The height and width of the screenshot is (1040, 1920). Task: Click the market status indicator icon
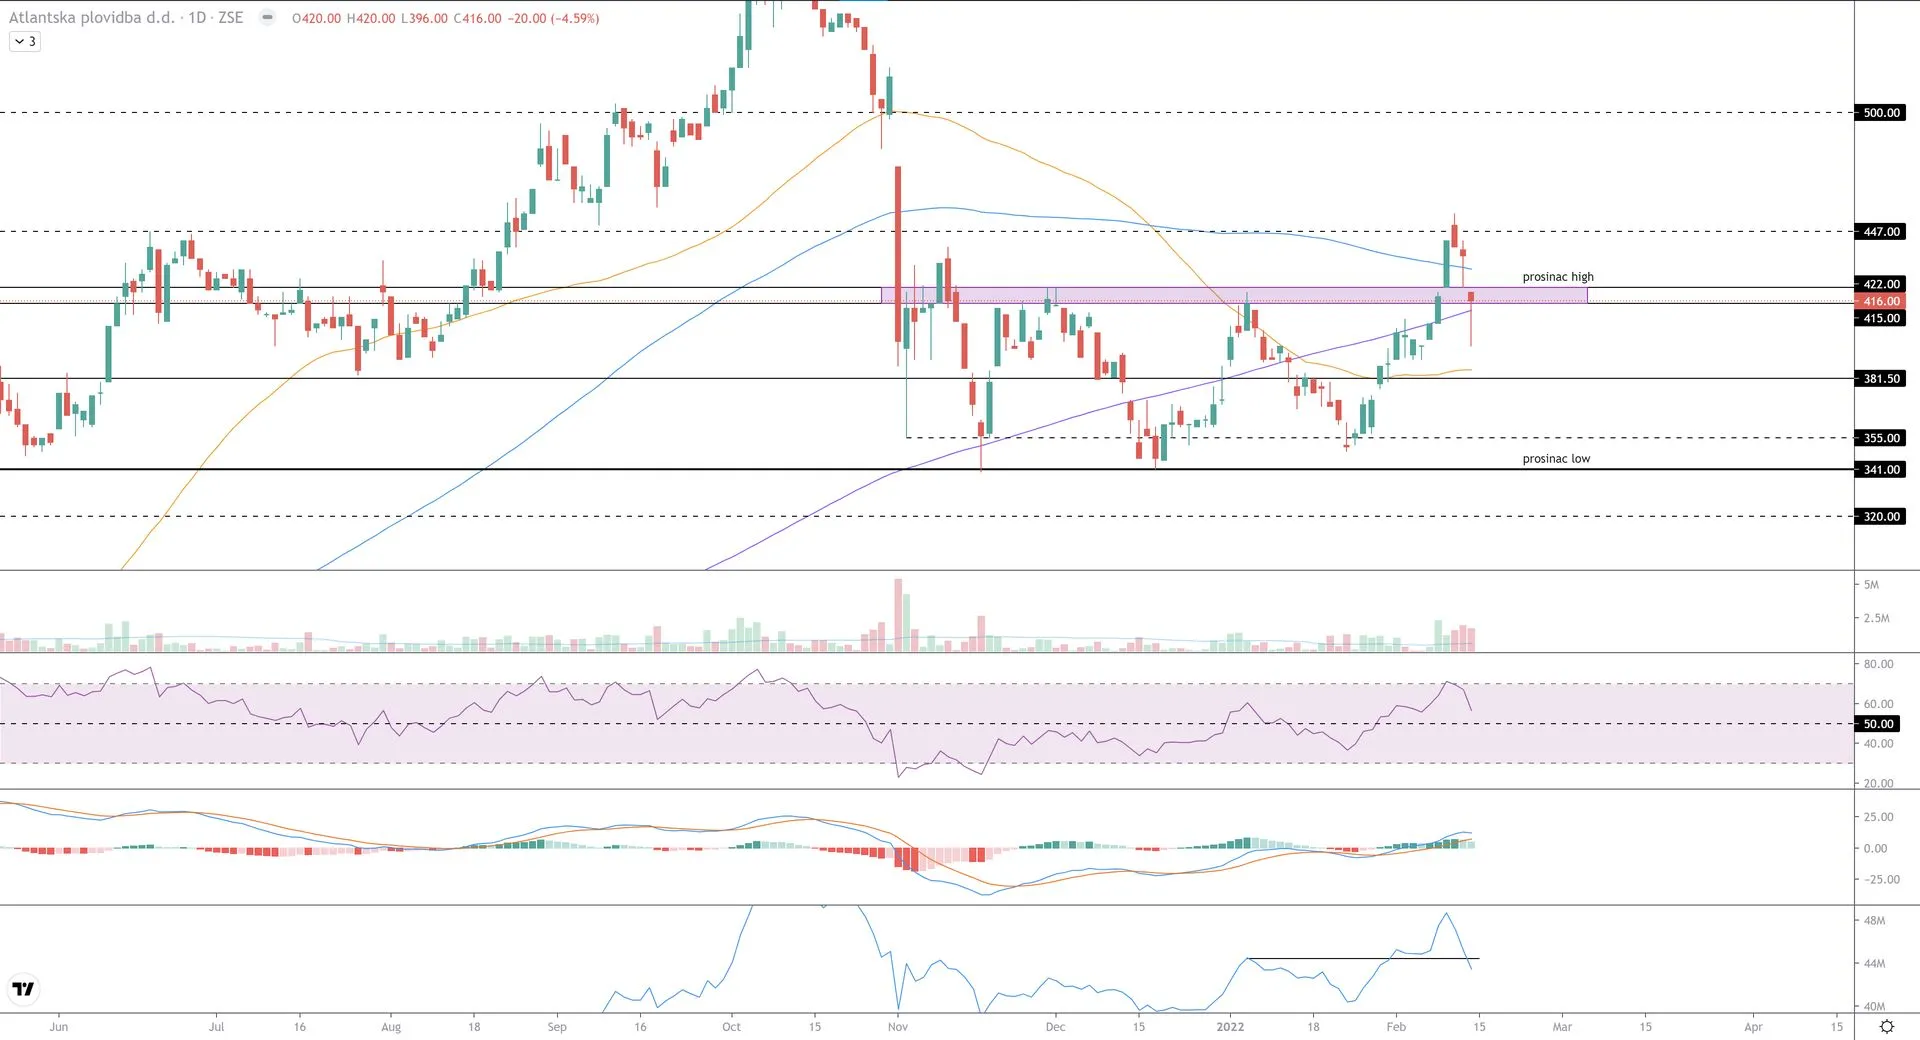click(267, 18)
